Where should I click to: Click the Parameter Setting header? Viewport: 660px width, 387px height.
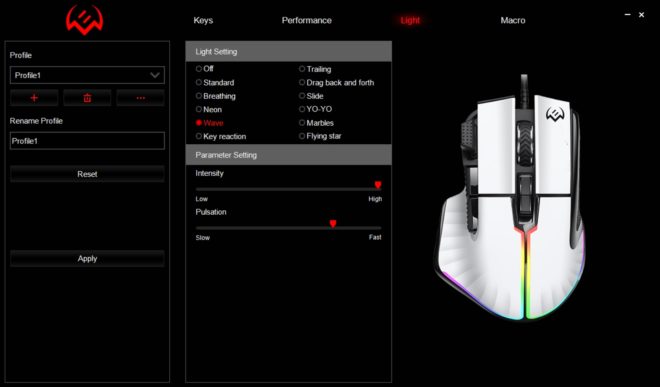(x=289, y=155)
